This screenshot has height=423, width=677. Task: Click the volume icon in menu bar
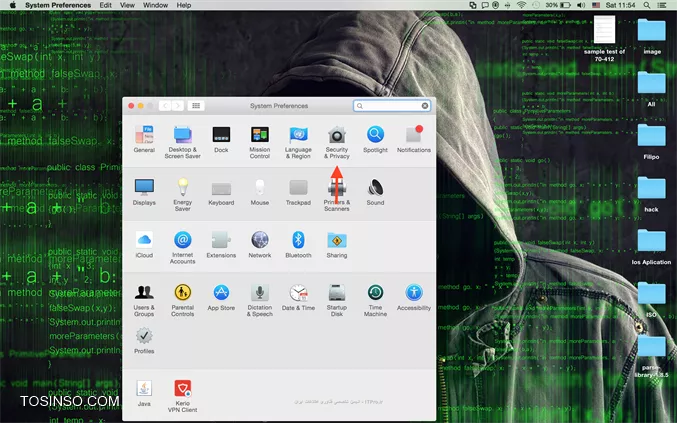pyautogui.click(x=581, y=5)
